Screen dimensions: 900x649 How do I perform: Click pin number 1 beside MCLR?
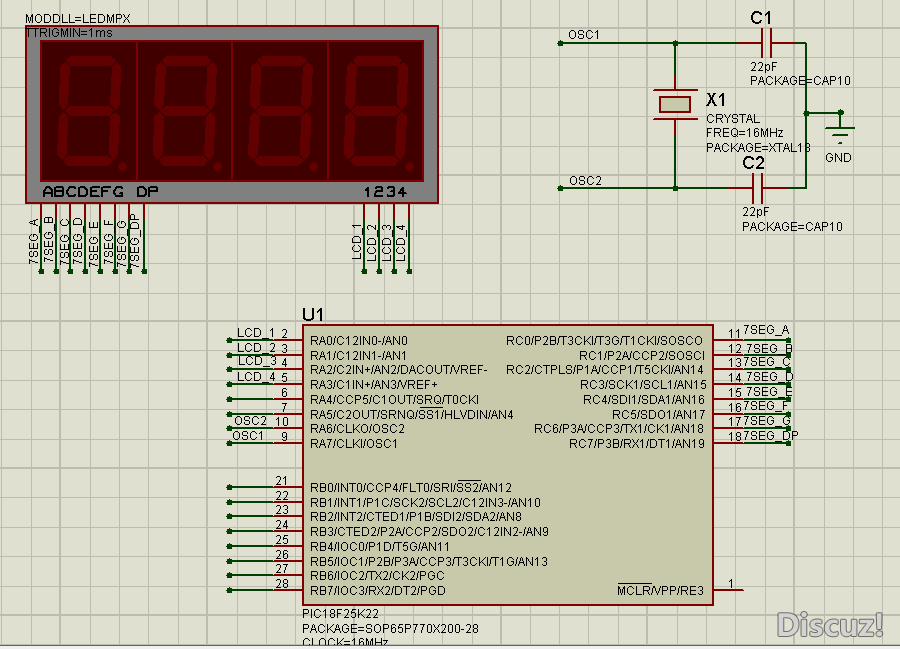[x=731, y=584]
